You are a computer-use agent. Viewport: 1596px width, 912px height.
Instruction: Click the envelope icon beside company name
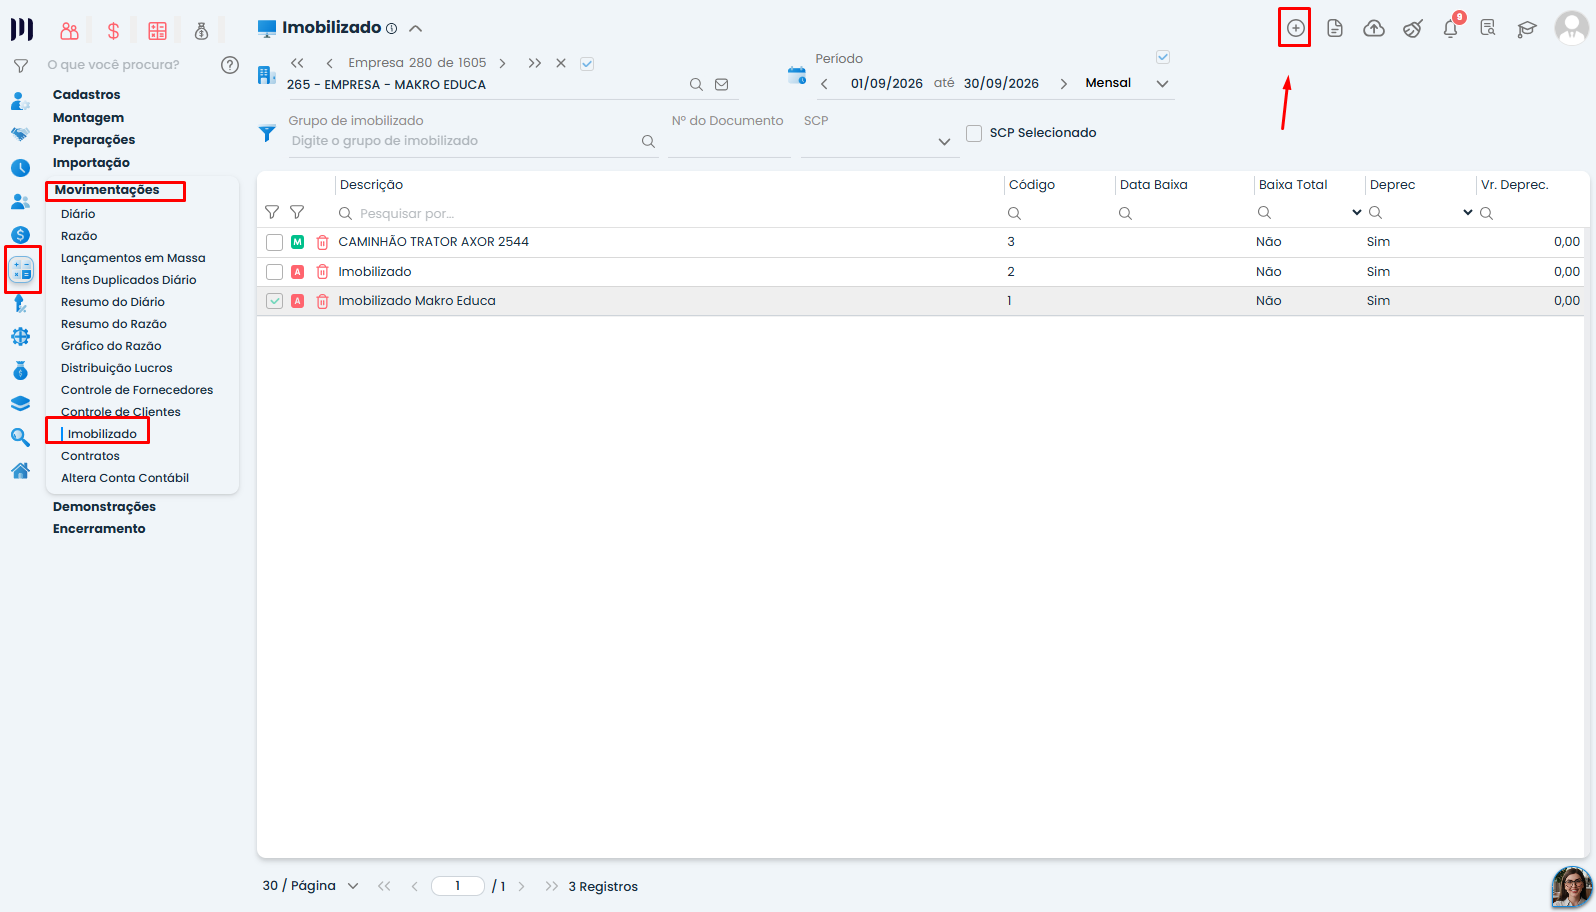tap(721, 85)
